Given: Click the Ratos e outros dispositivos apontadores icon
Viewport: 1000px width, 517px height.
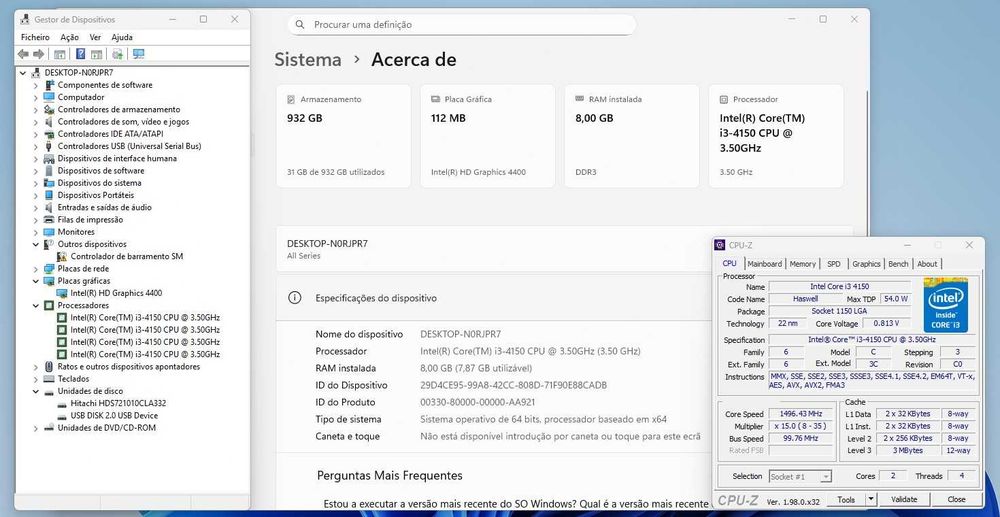Looking at the screenshot, I should [49, 367].
